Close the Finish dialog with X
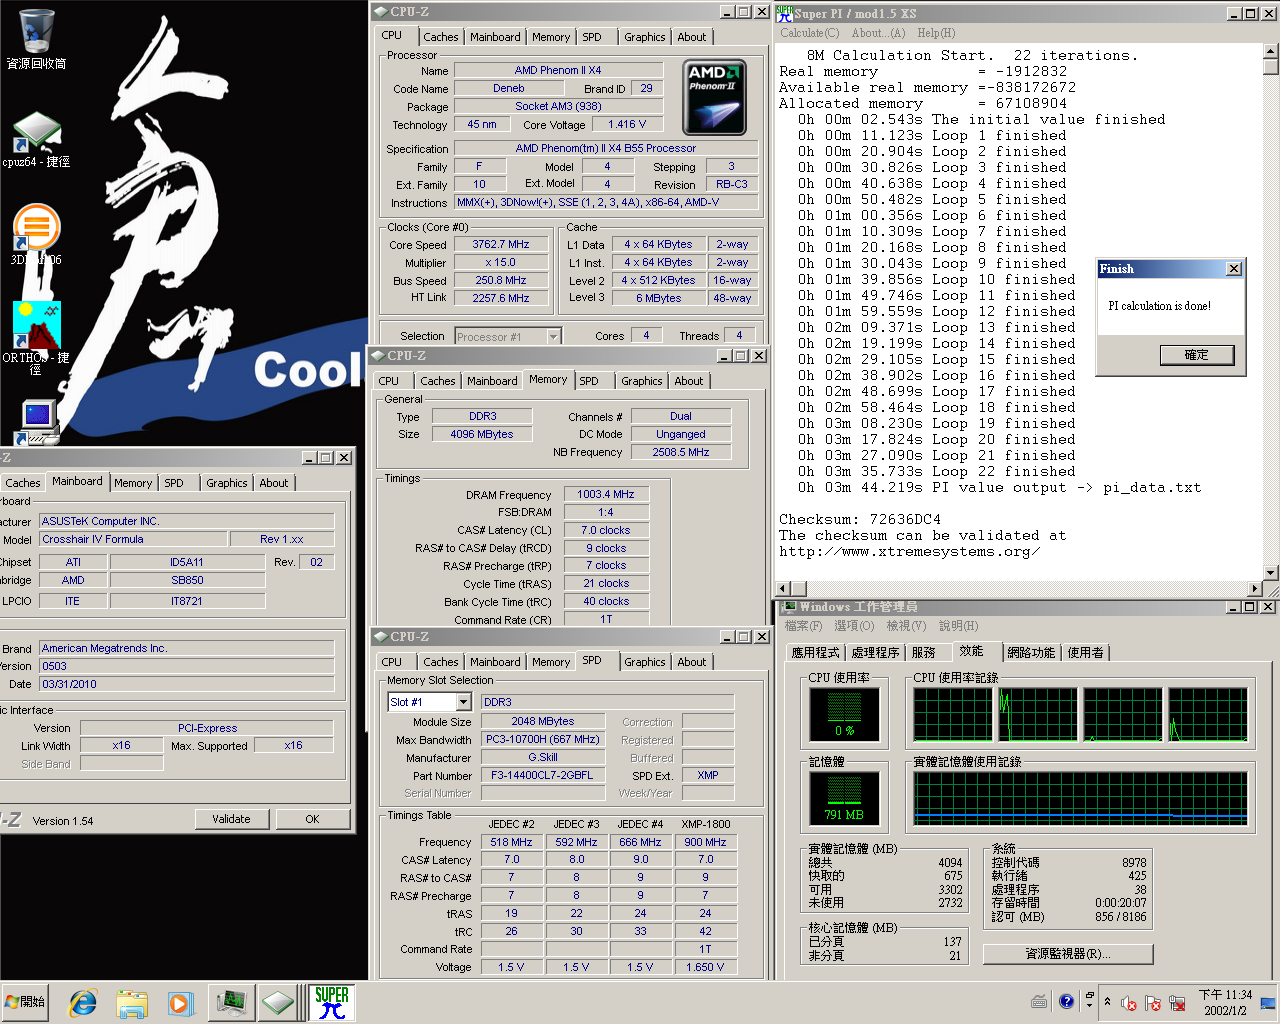The image size is (1280, 1024). (1234, 269)
